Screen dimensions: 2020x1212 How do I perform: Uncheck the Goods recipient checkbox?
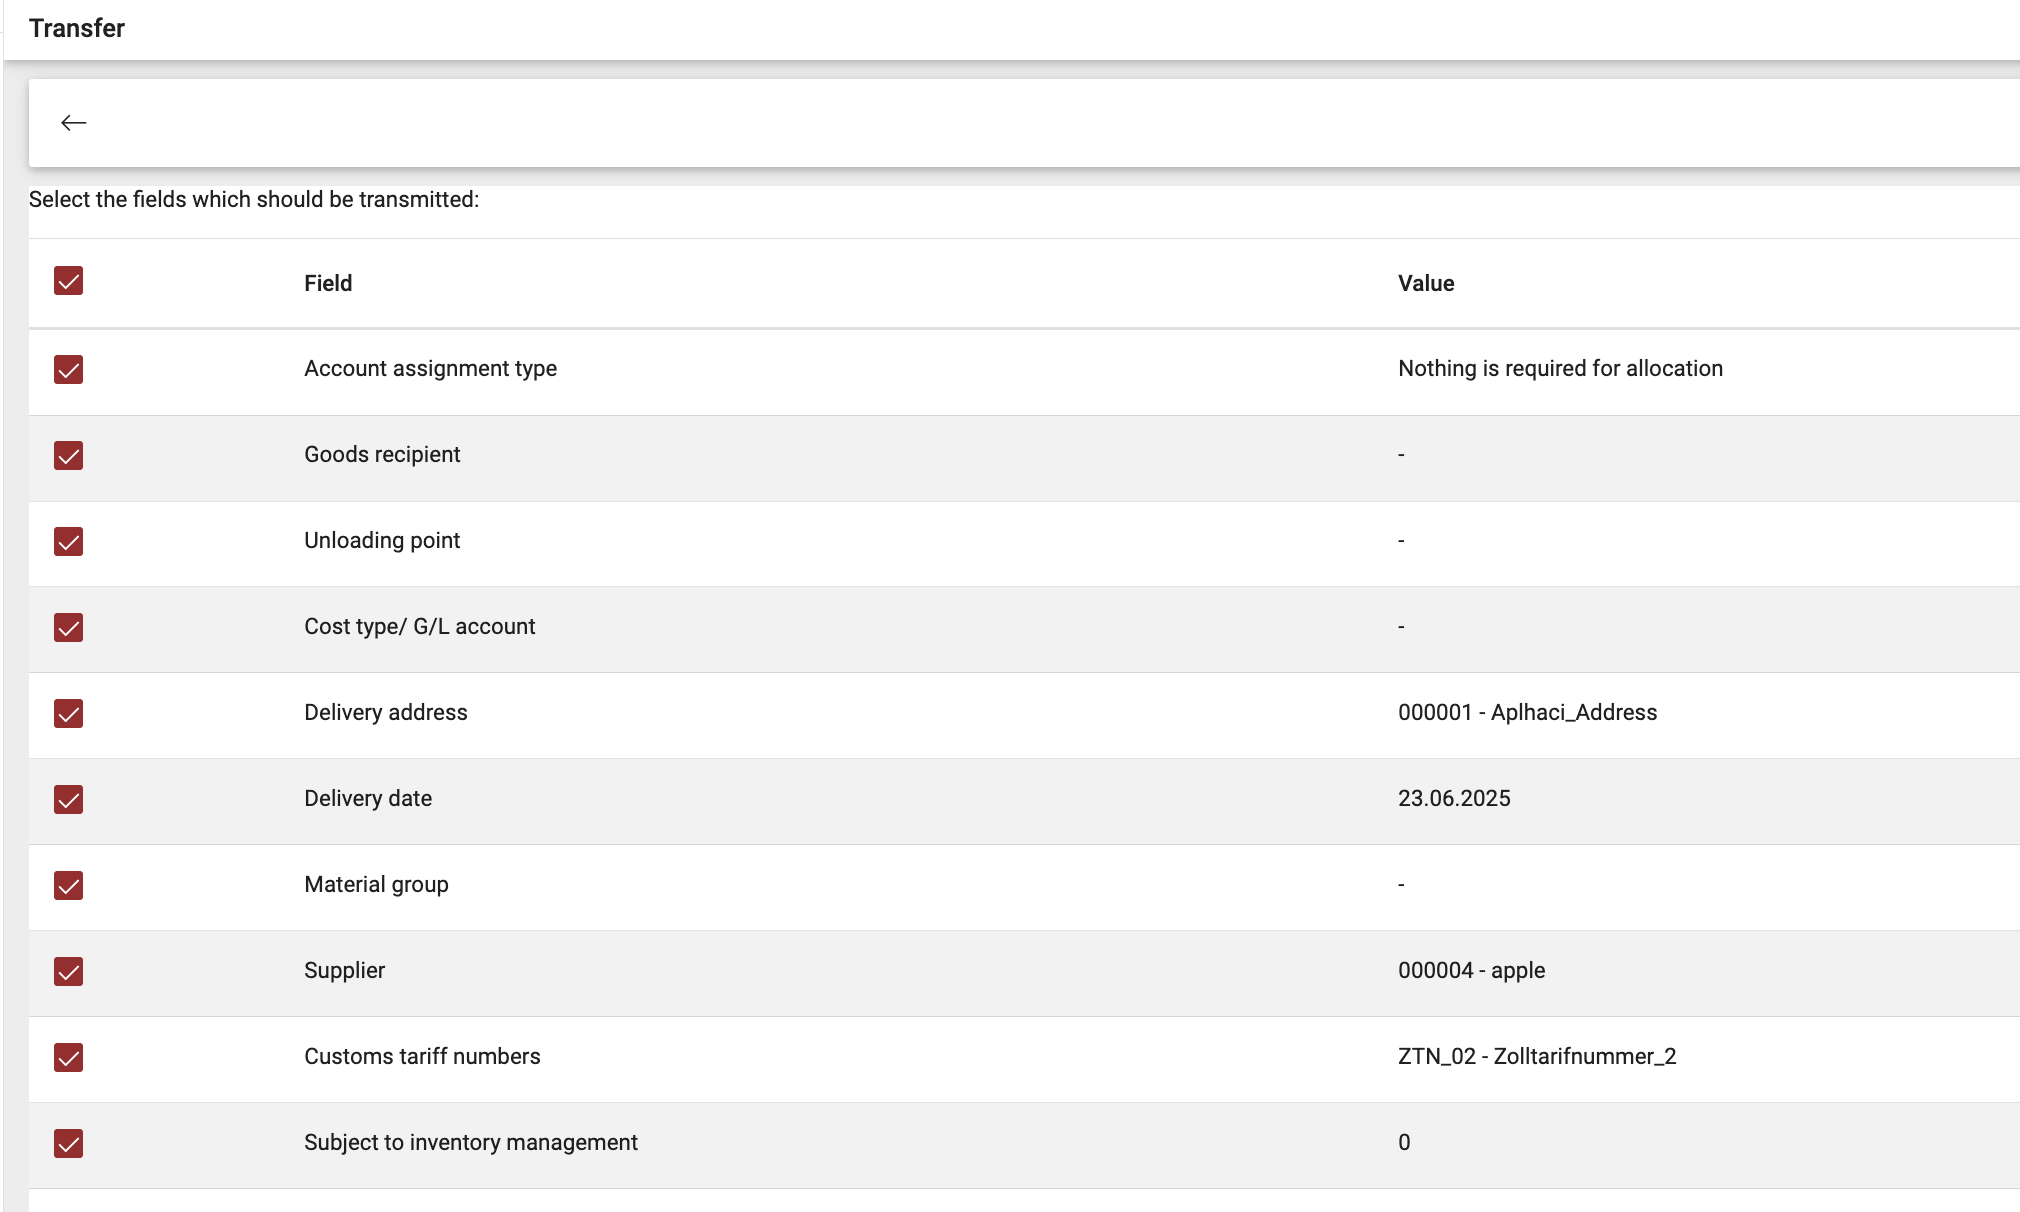coord(68,454)
